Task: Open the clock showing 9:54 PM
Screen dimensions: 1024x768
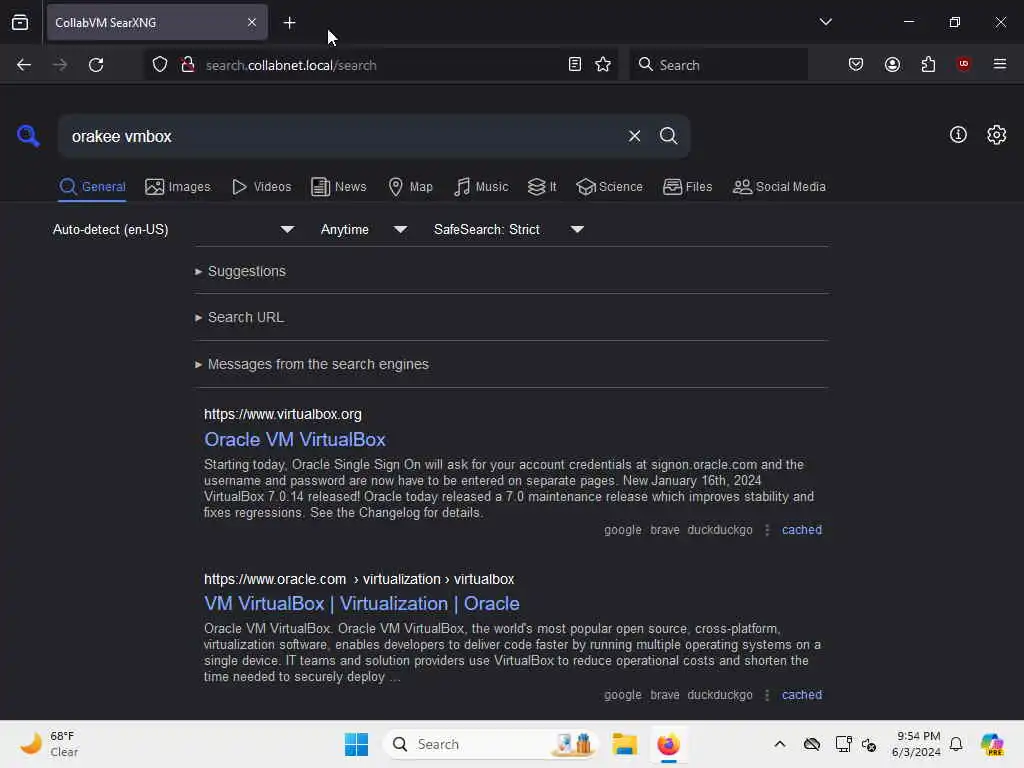Action: [916, 744]
